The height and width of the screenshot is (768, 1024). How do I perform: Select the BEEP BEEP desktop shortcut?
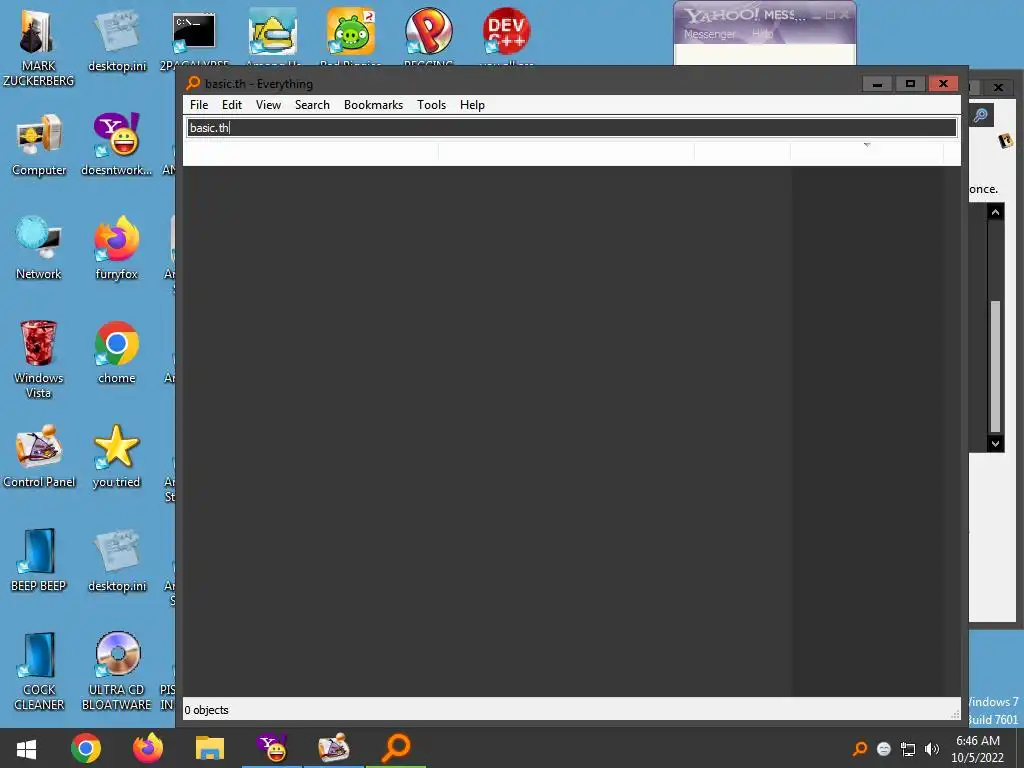click(39, 551)
